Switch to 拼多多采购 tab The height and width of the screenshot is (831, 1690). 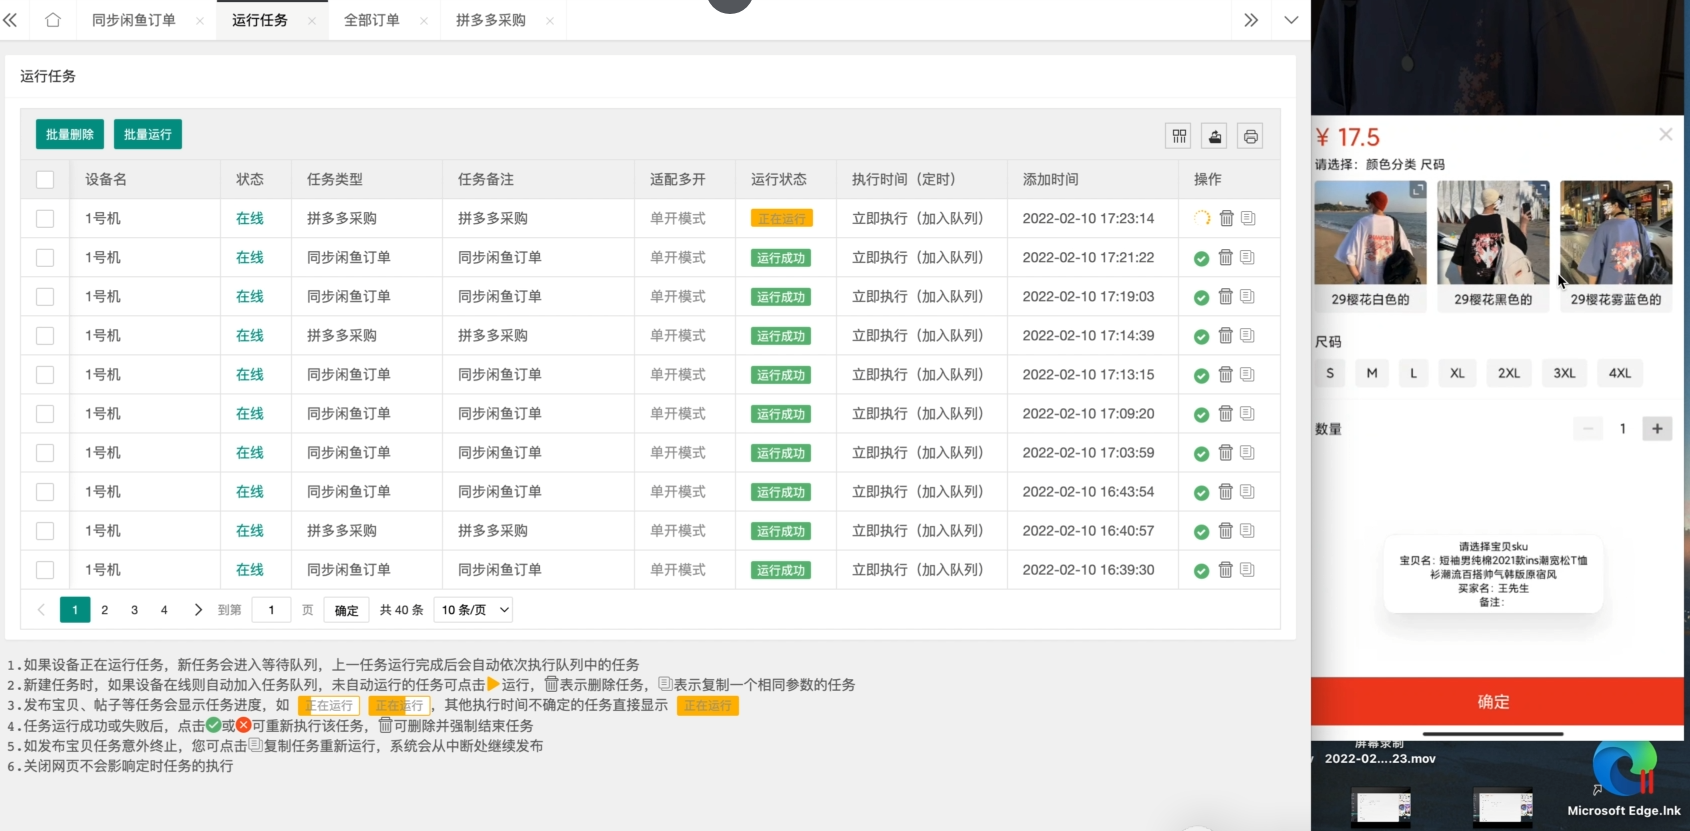click(491, 20)
